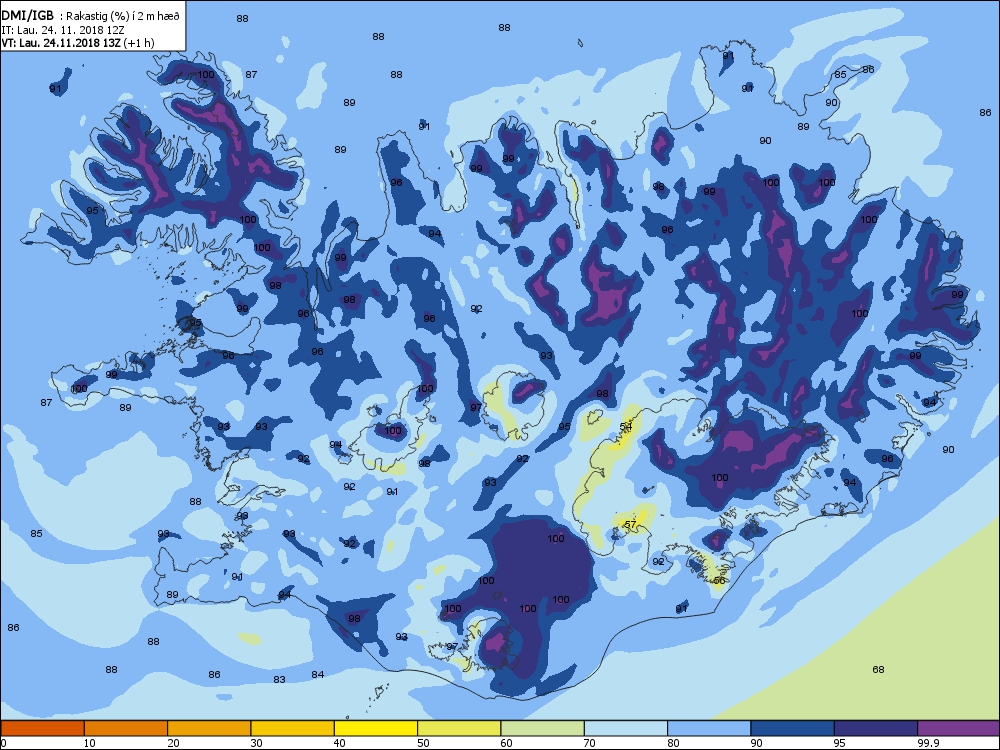This screenshot has height=750, width=1000.
Task: Click the 40–50 bright yellow legend swatch
Action: pos(376,728)
